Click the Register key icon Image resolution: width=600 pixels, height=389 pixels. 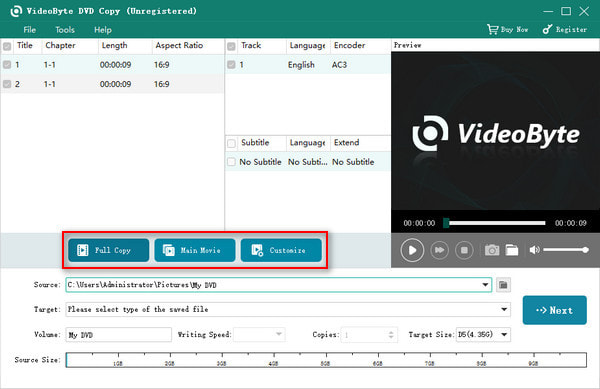548,29
